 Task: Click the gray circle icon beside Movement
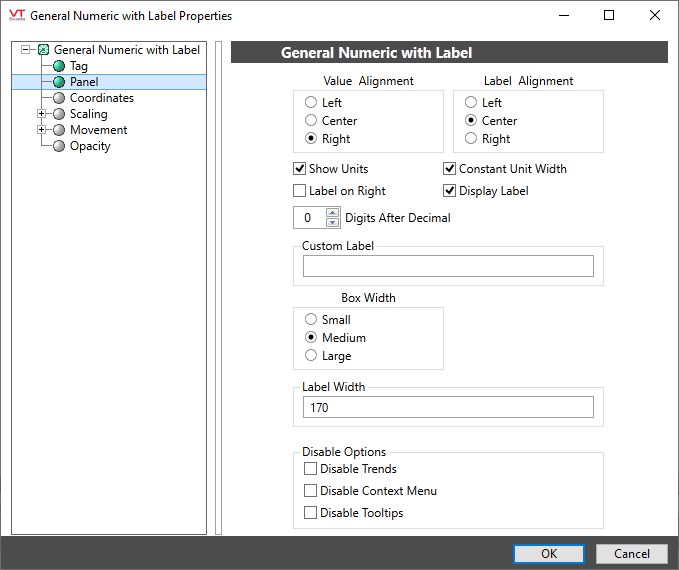59,130
